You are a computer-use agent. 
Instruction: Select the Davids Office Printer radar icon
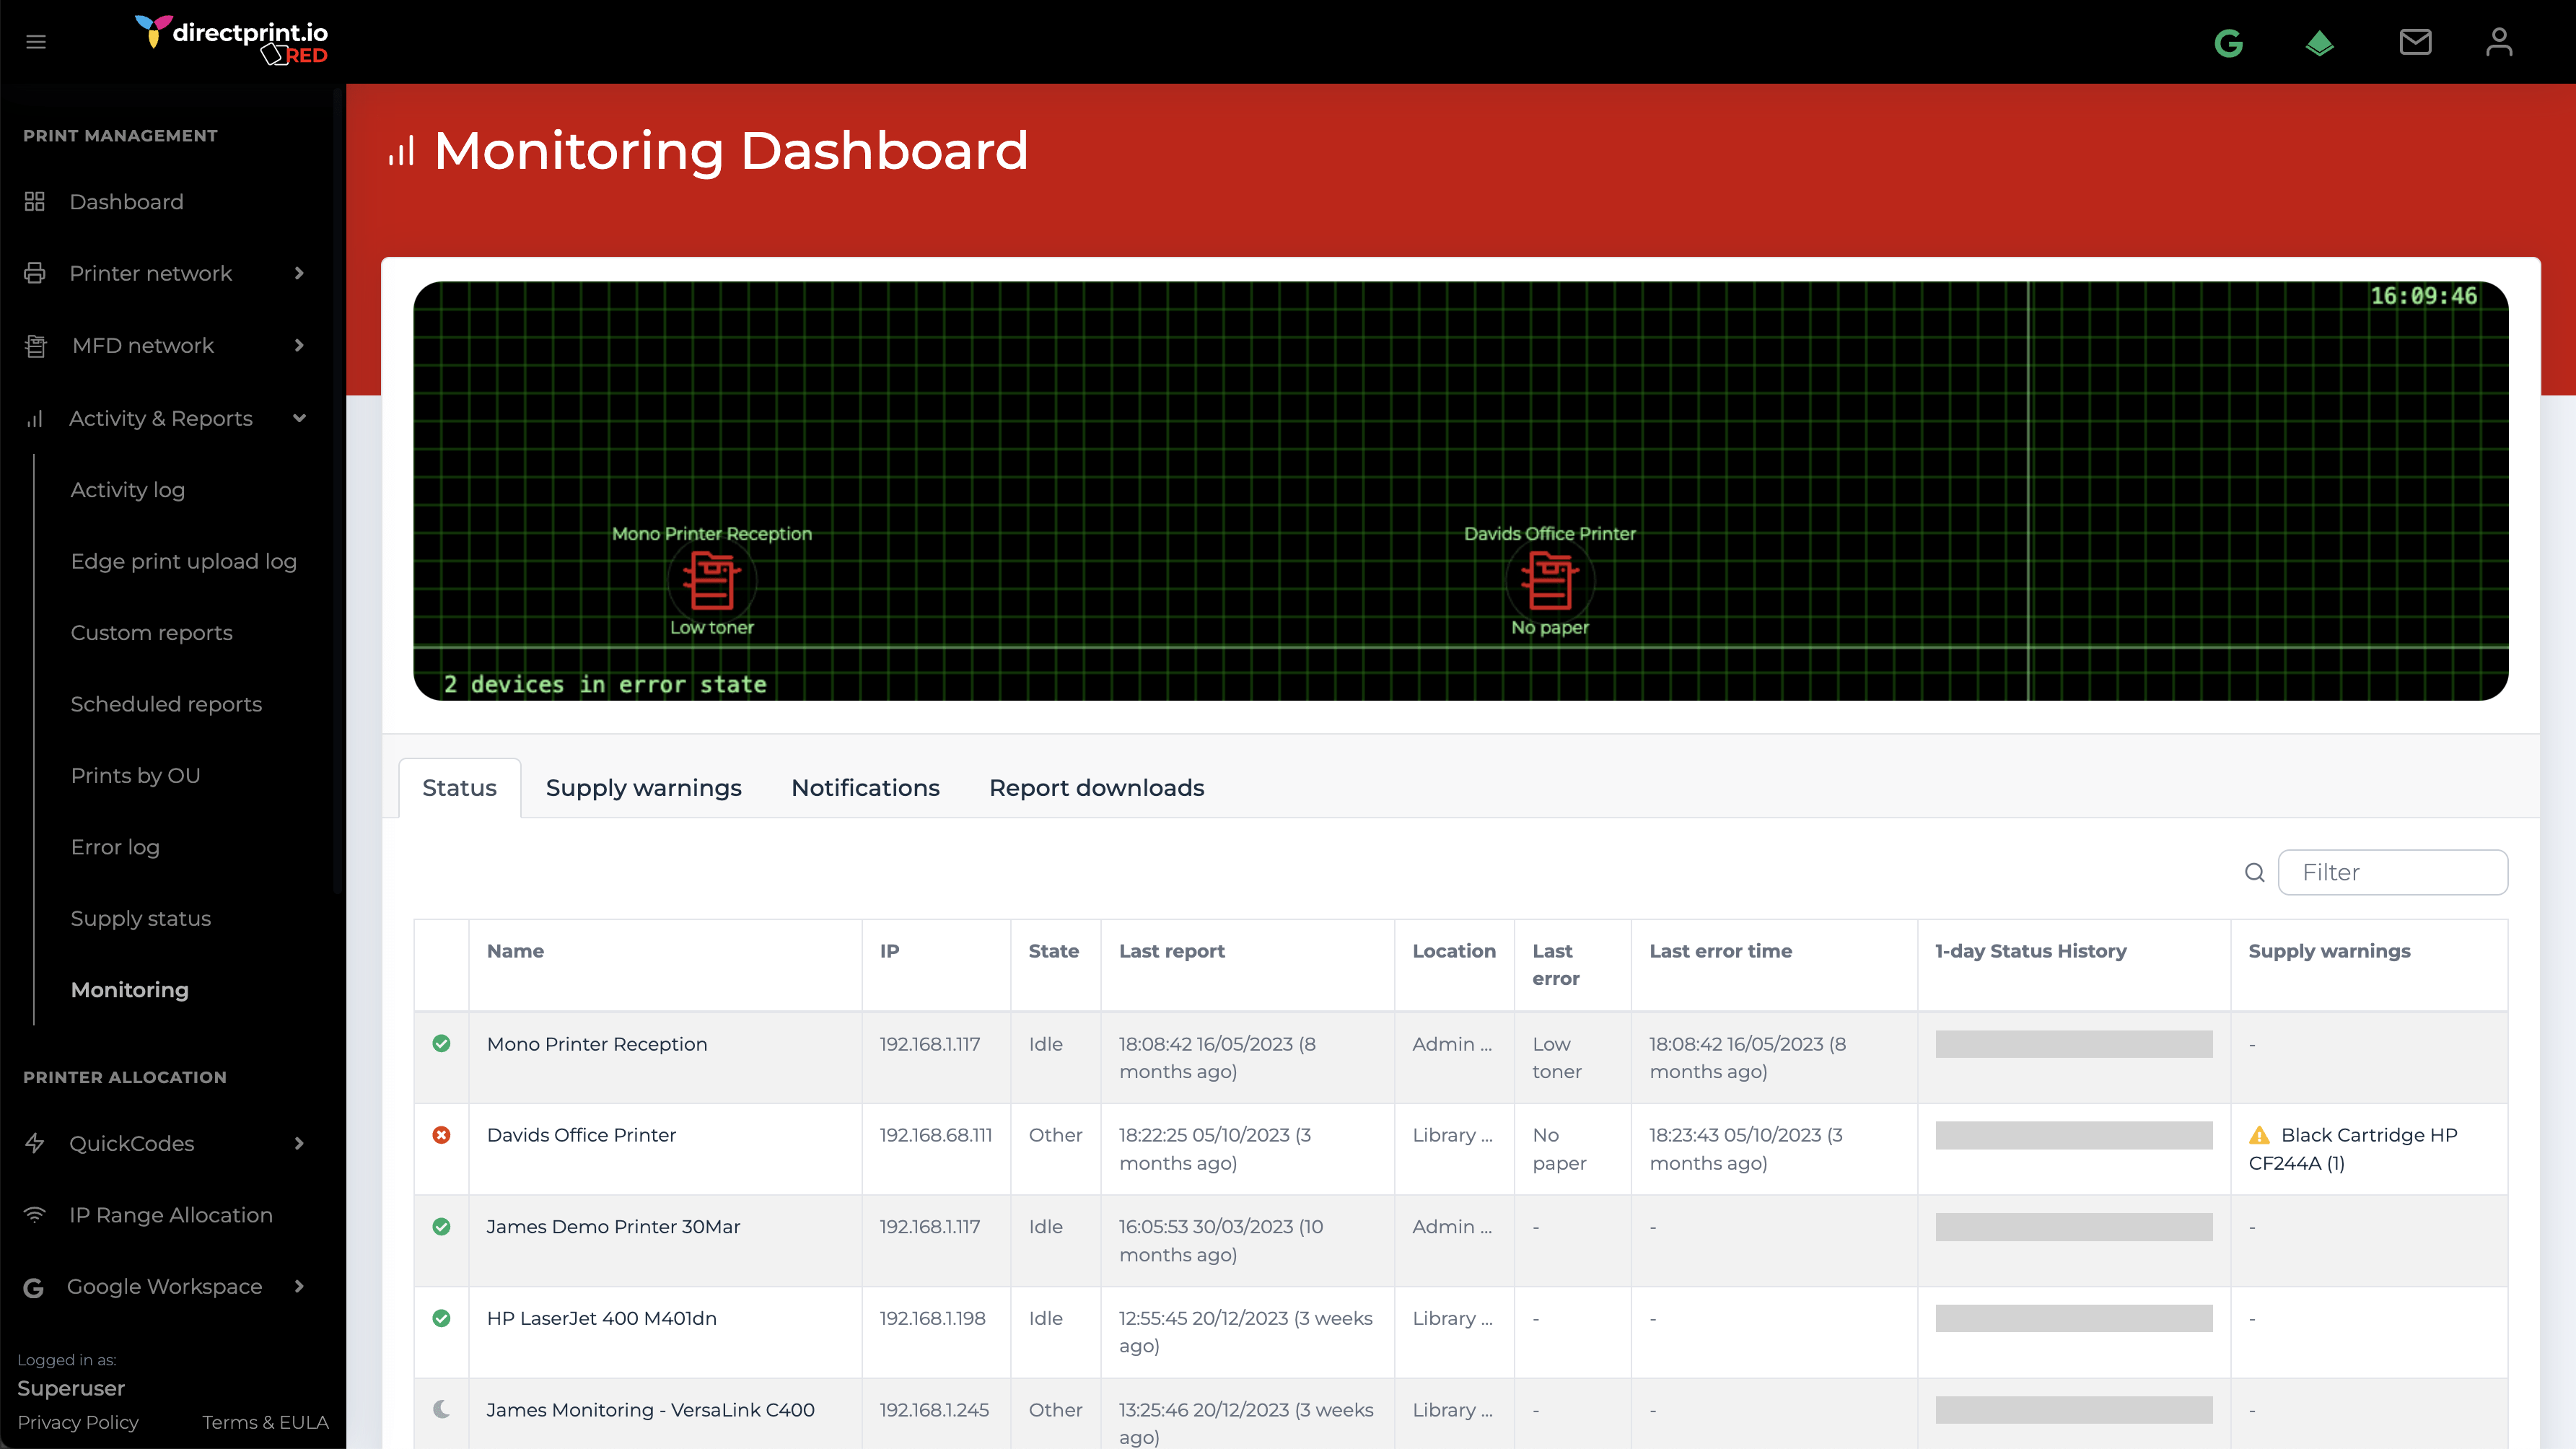click(x=1549, y=581)
